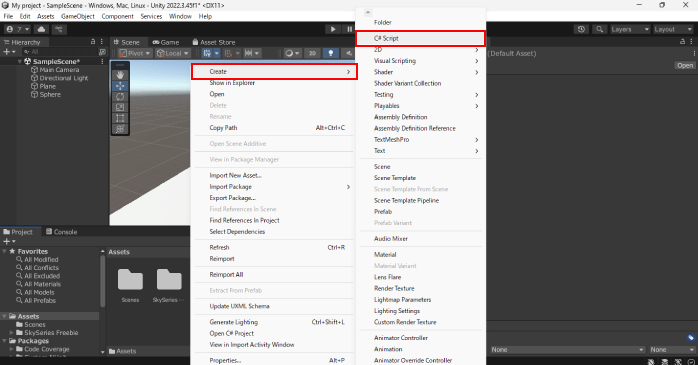Image resolution: width=698 pixels, height=365 pixels.
Task: Select the combined Transform tool
Action: click(120, 129)
